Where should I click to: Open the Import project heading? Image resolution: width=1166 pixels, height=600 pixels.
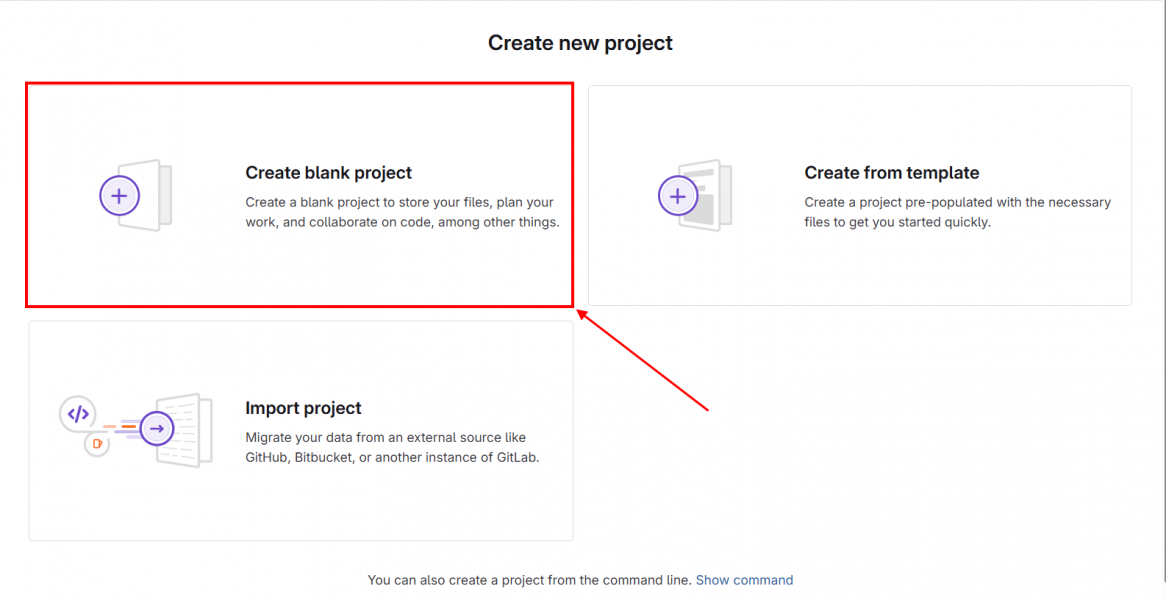click(303, 408)
